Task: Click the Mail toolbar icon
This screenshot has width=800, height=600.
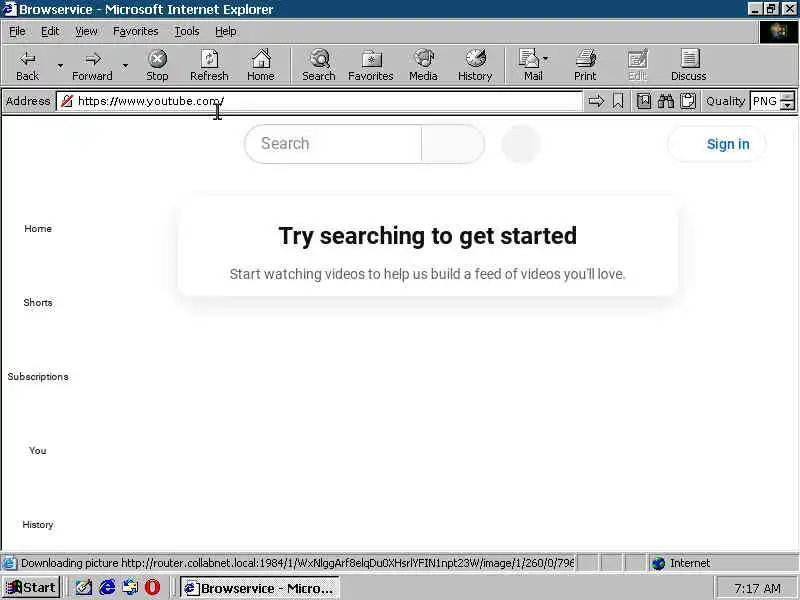Action: [x=530, y=65]
